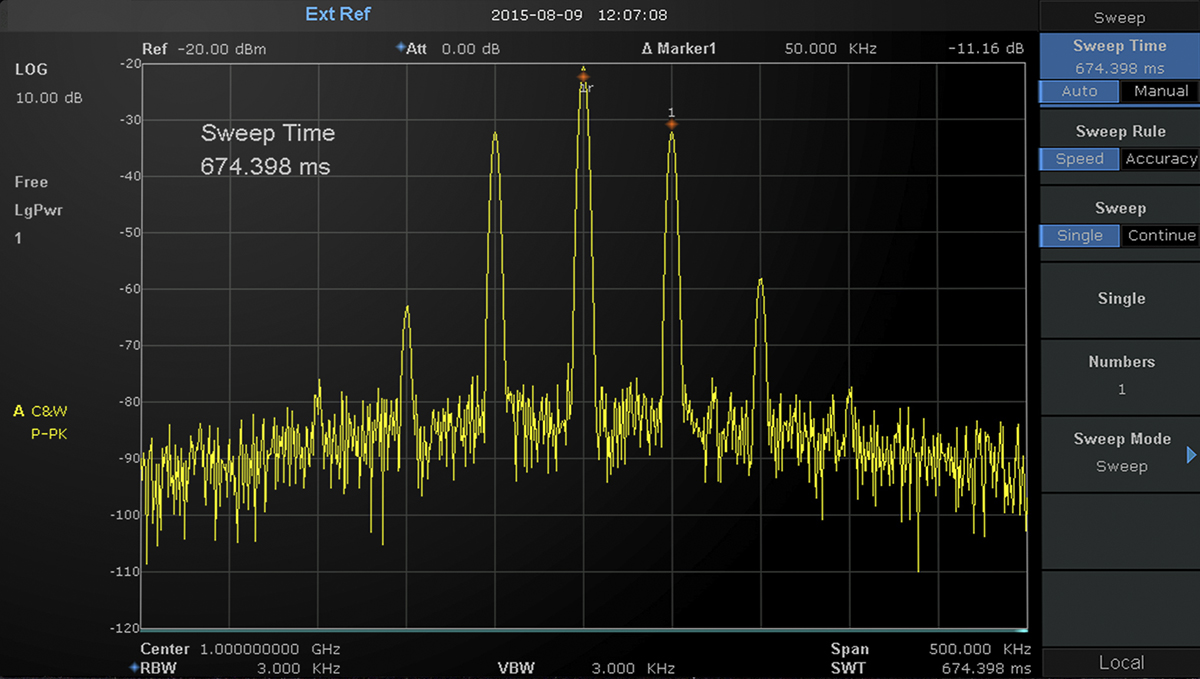Click the Δ Marker1 label
This screenshot has height=679, width=1200.
click(x=678, y=48)
